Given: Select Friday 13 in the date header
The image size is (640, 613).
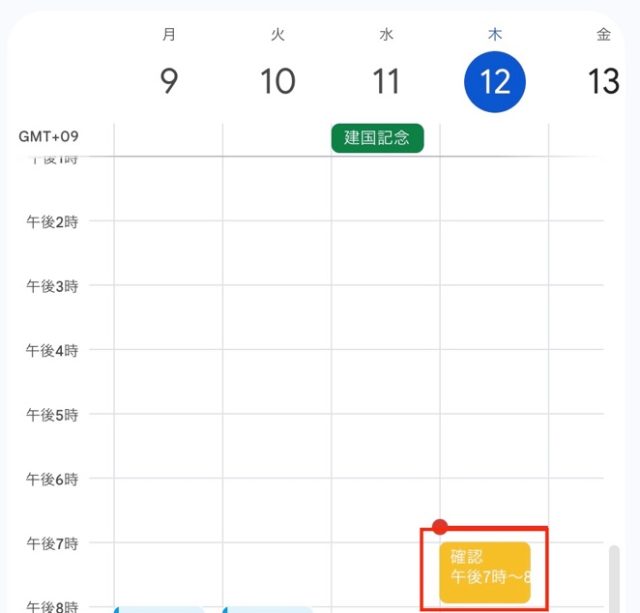Looking at the screenshot, I should (603, 81).
